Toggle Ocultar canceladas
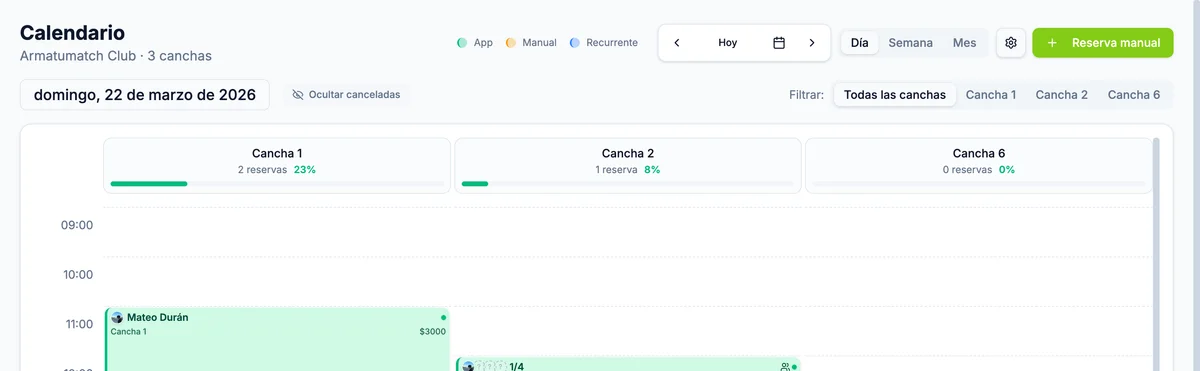1200x371 pixels. 346,95
